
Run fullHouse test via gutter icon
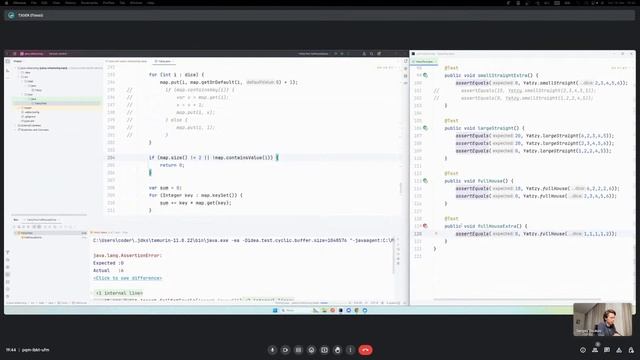[425, 181]
